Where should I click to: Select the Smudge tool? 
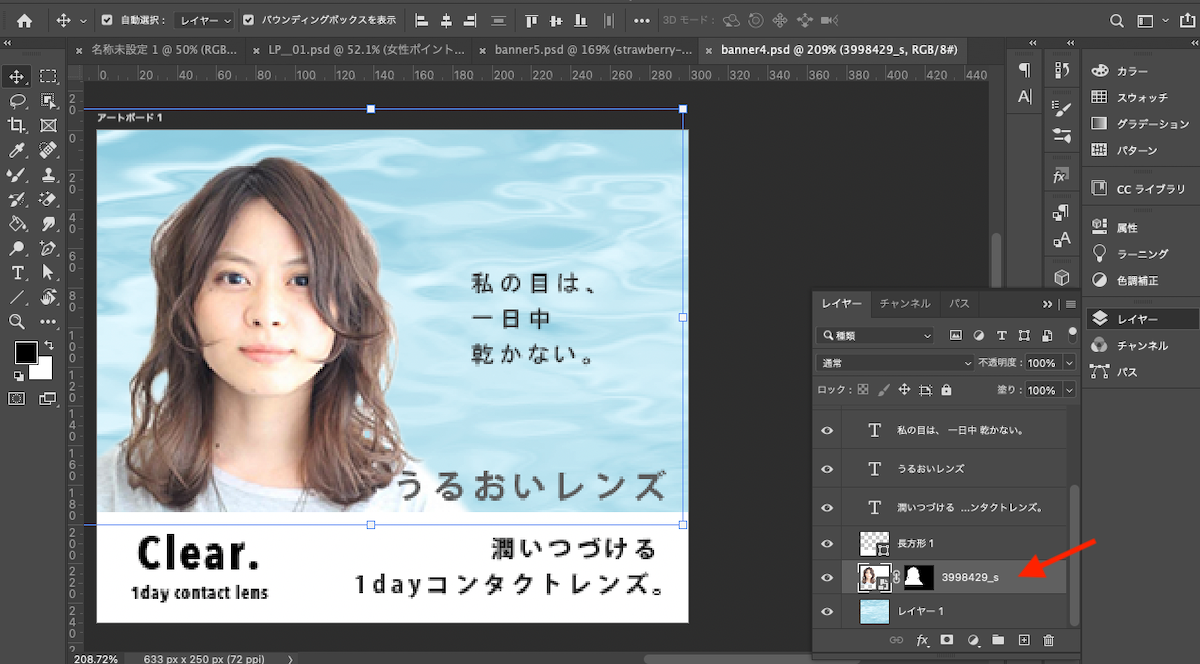point(48,223)
